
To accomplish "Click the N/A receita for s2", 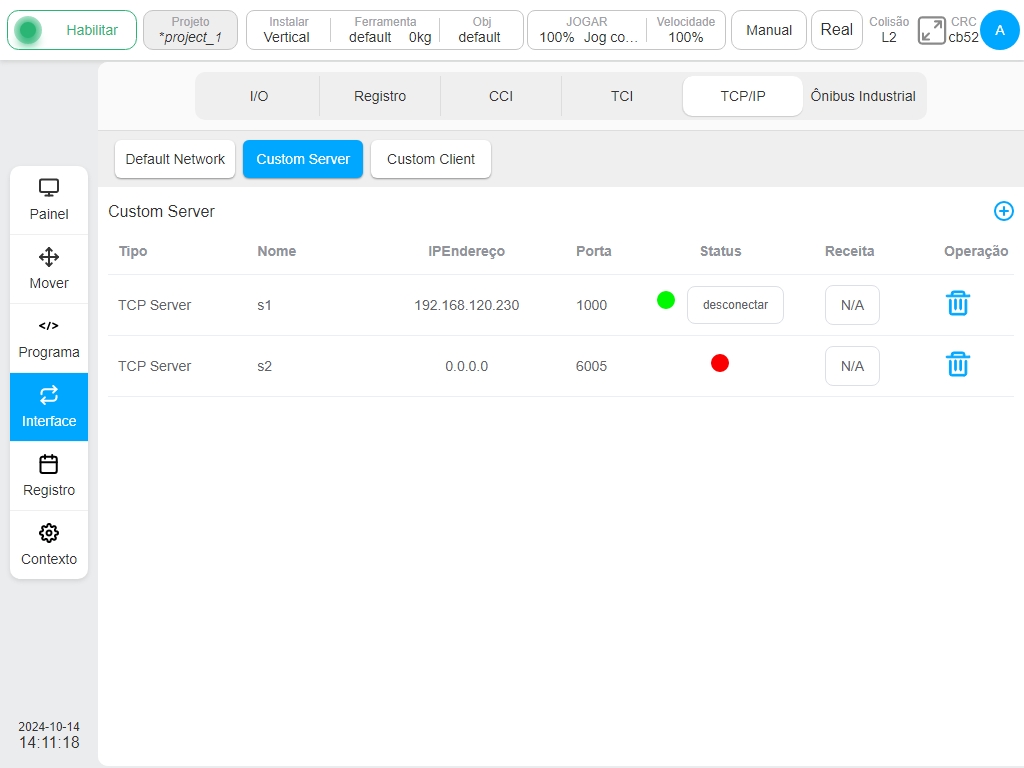I will point(852,366).
